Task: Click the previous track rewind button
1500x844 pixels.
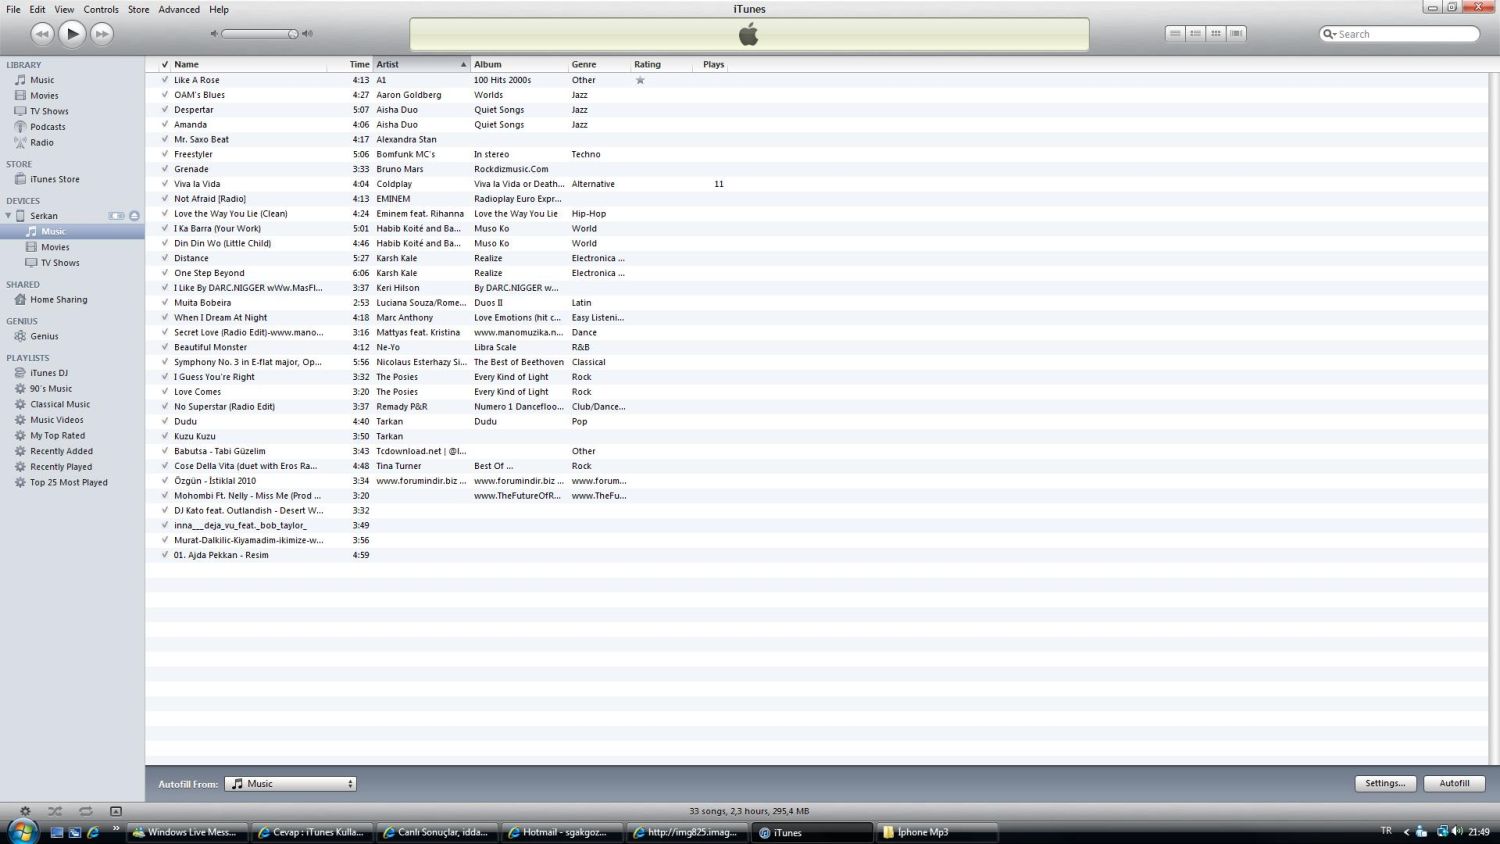Action: click(42, 34)
